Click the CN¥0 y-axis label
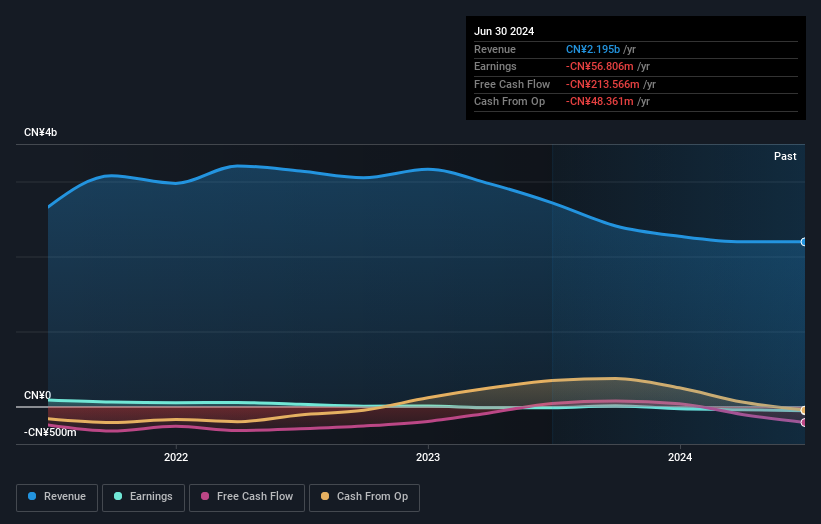821x524 pixels. [37, 395]
